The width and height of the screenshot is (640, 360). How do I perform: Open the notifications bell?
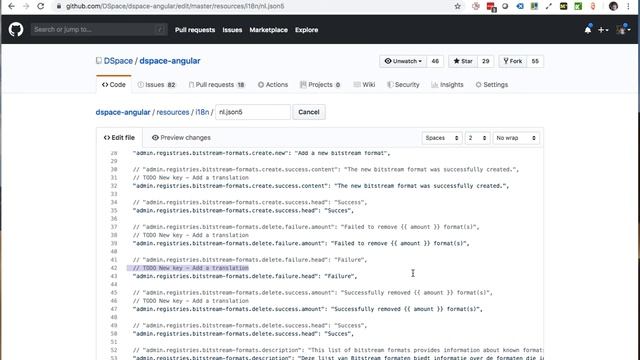pos(588,29)
